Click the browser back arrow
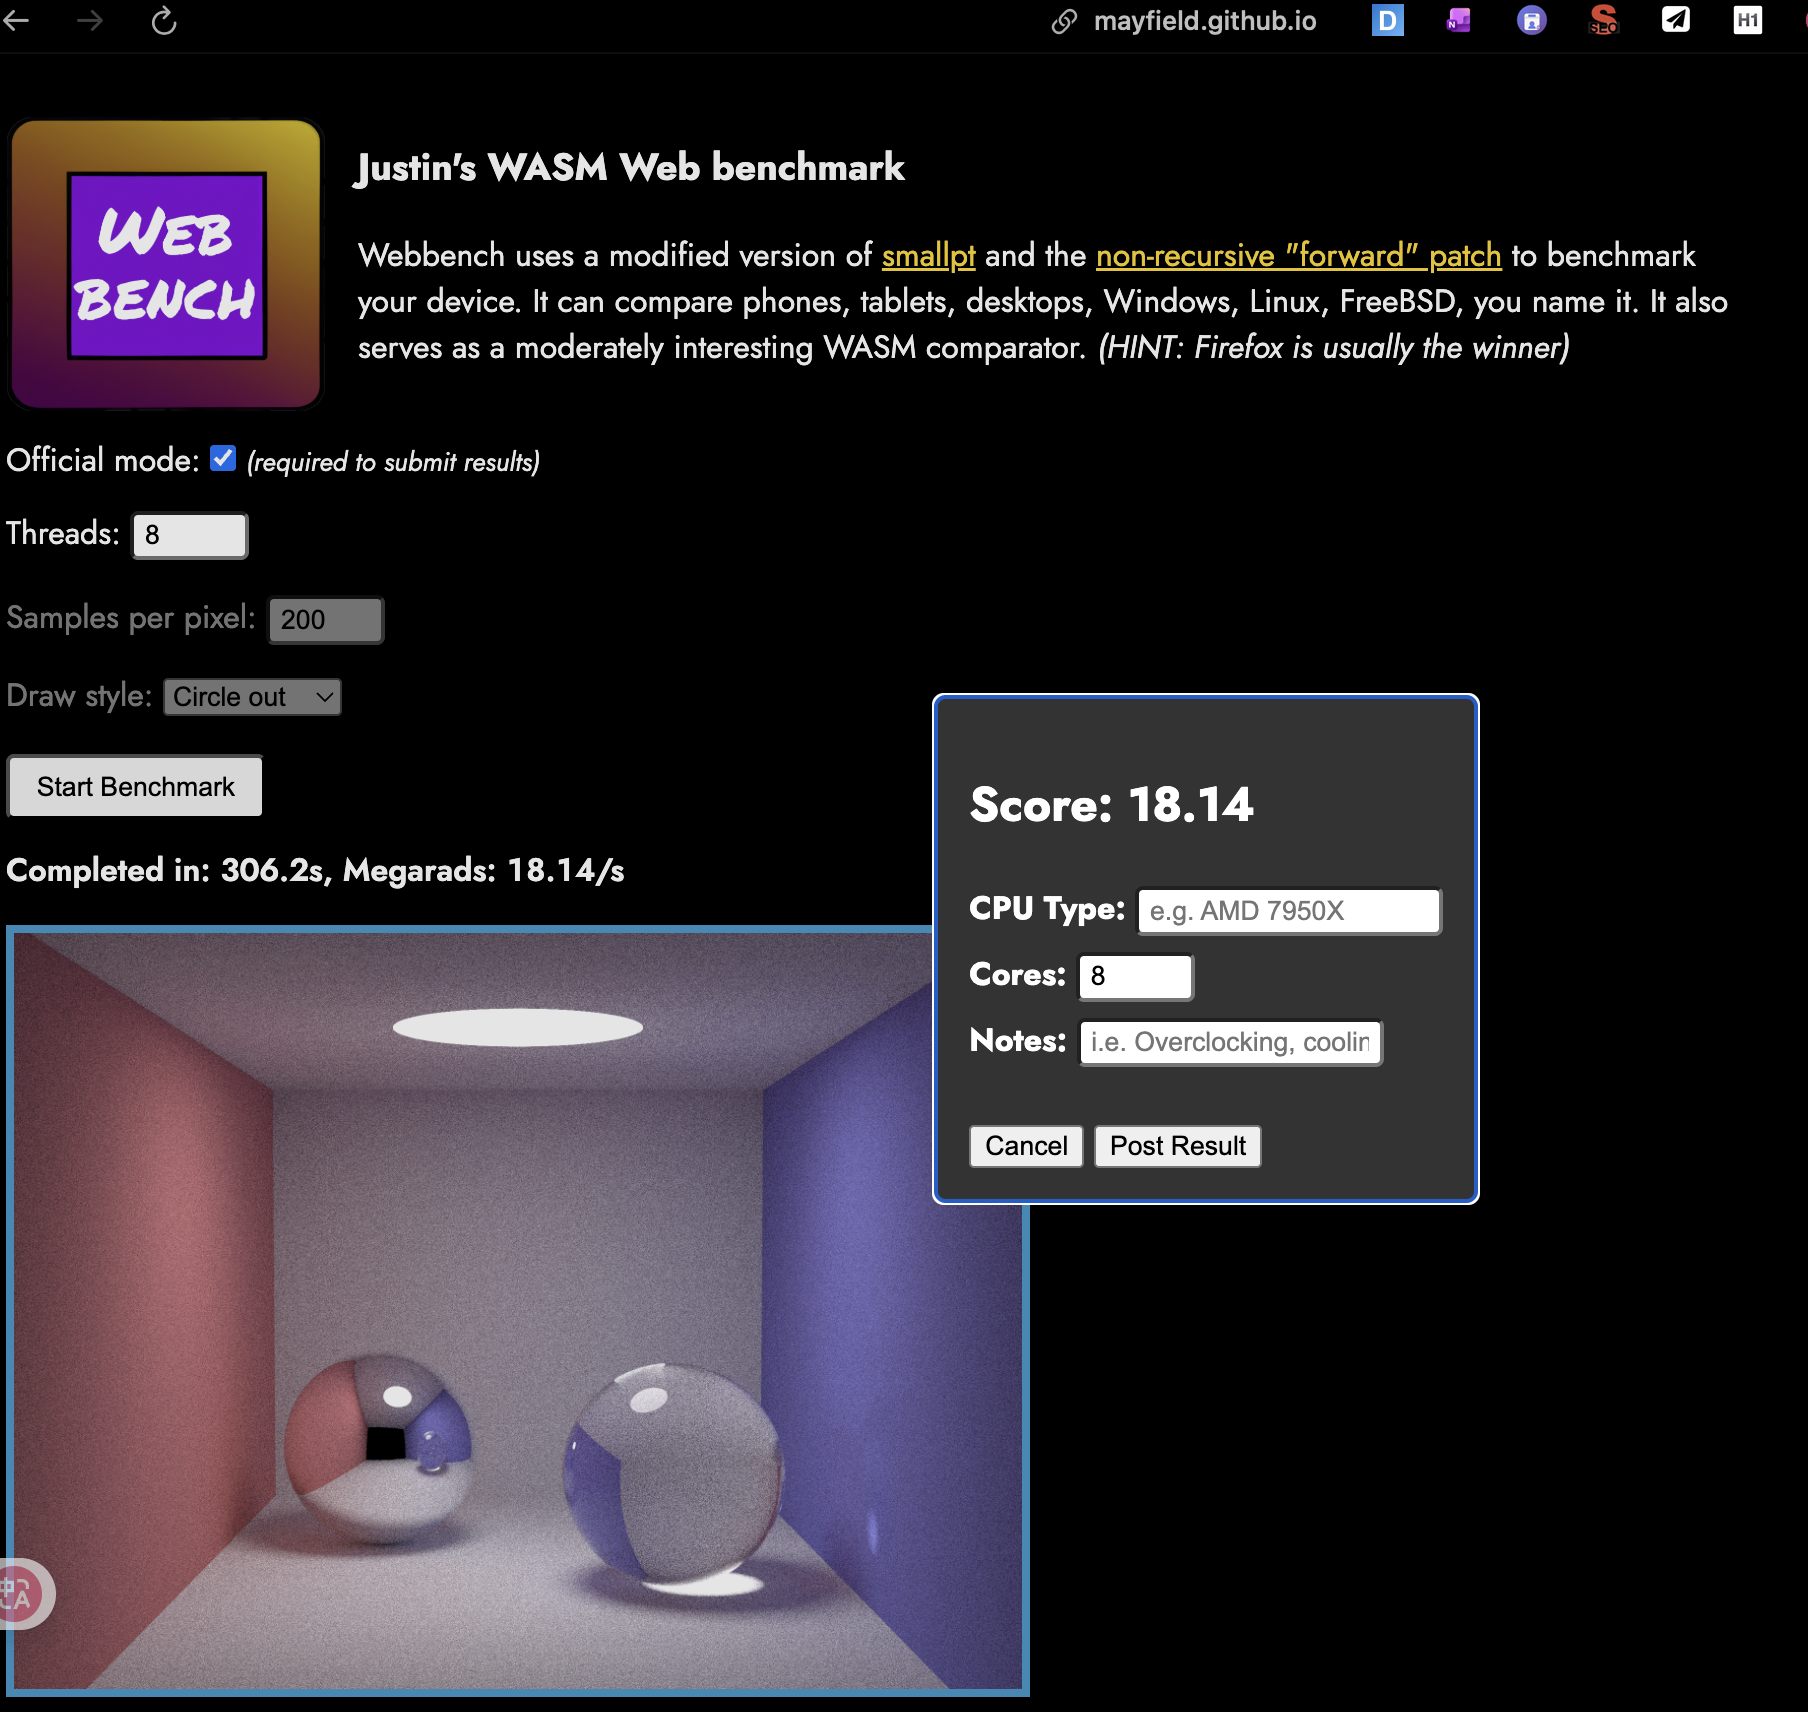The height and width of the screenshot is (1712, 1808). pos(17,20)
